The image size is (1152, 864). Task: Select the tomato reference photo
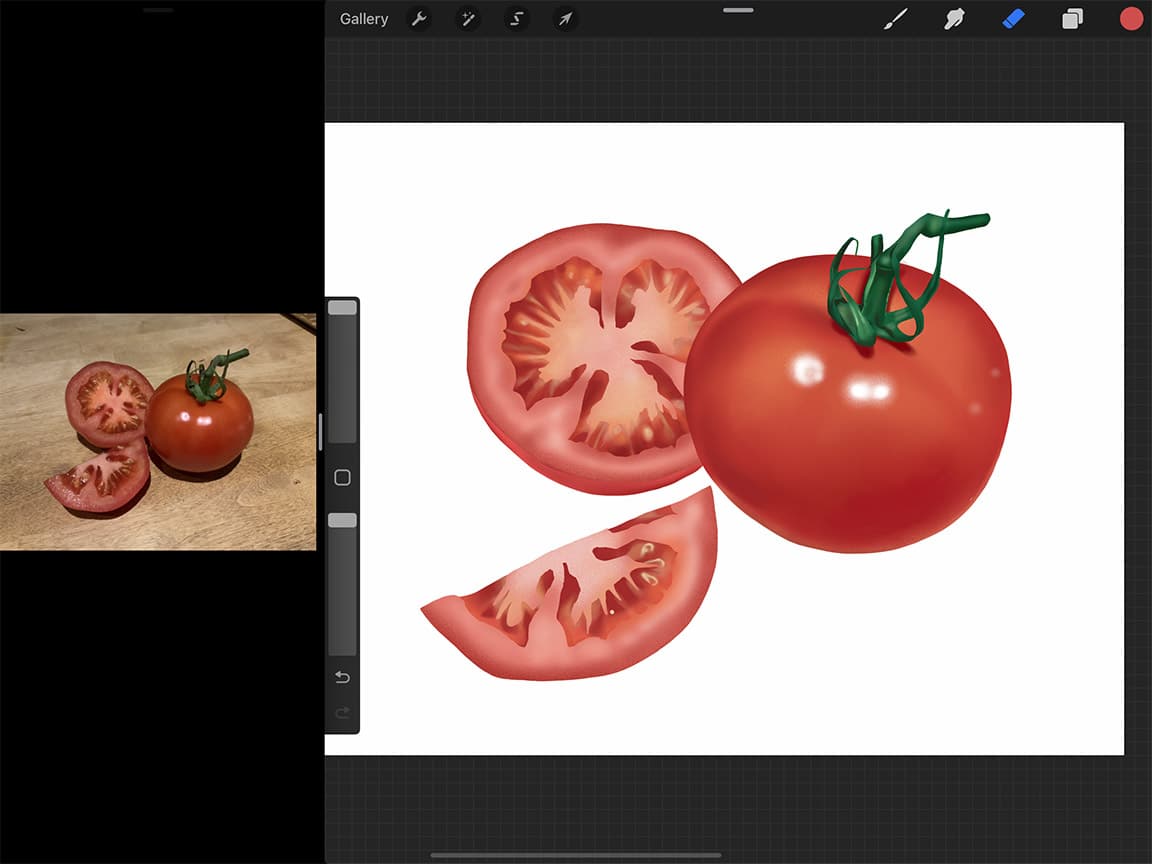(158, 430)
